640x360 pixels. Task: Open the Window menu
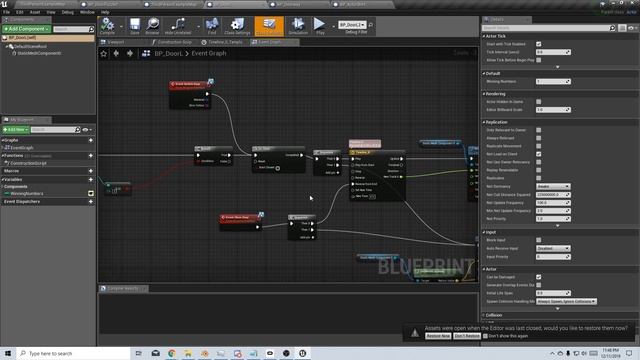pos(87,12)
